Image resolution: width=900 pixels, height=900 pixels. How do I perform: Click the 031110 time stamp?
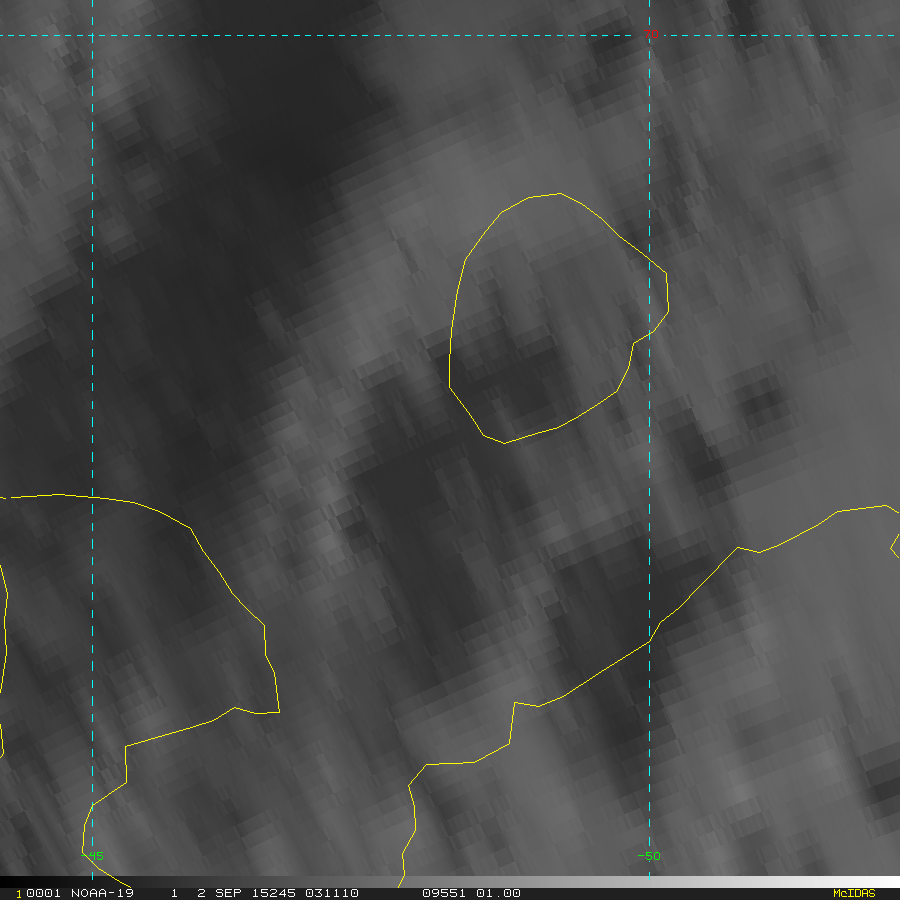[333, 893]
